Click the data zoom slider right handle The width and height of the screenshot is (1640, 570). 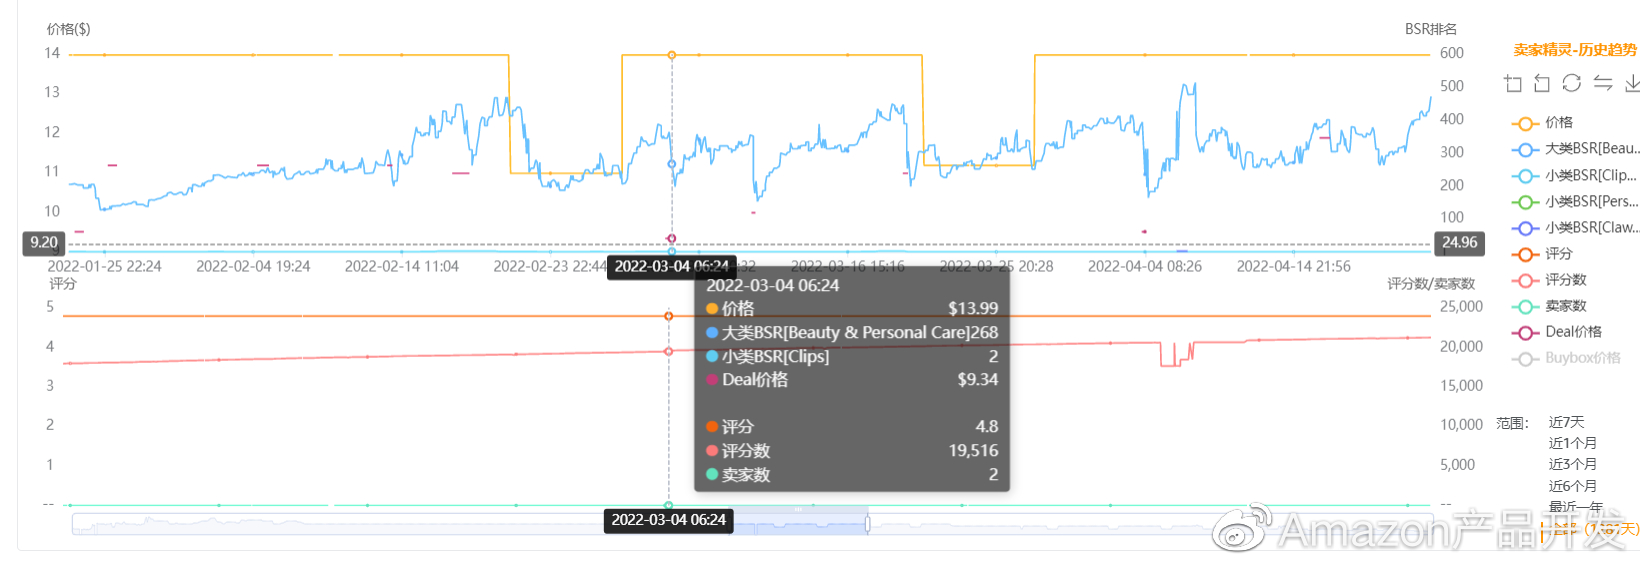867,523
